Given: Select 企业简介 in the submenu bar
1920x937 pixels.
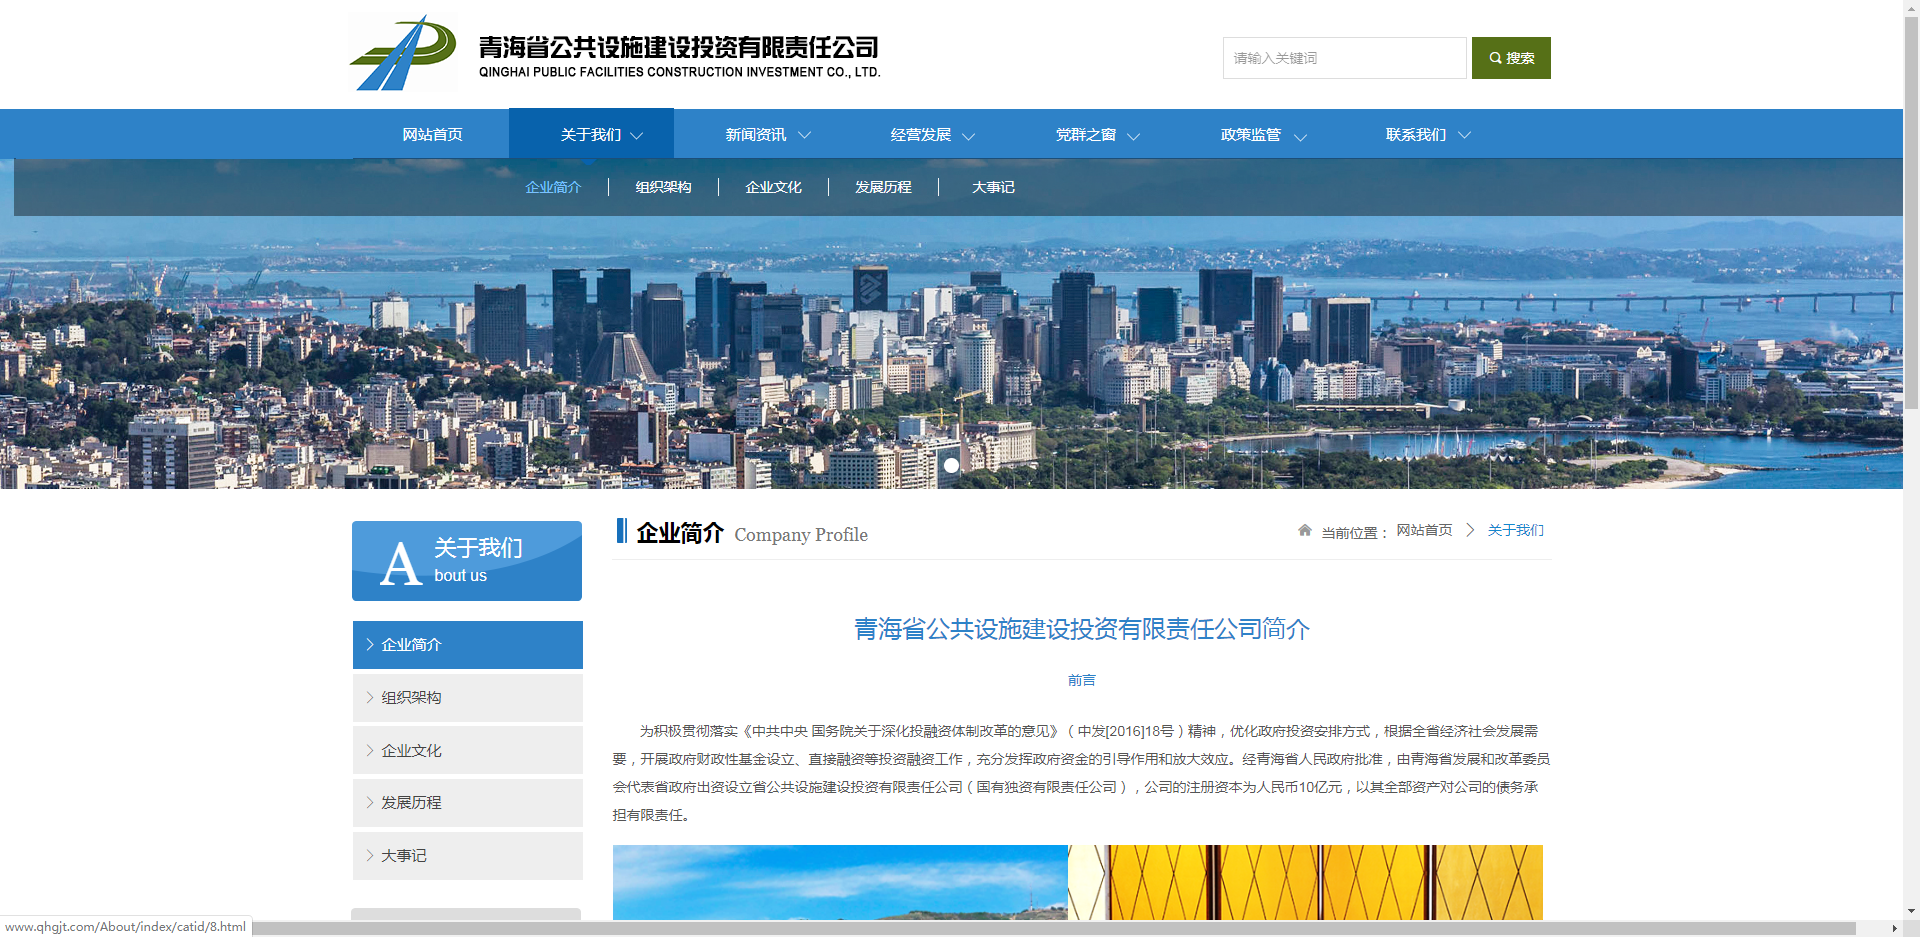Looking at the screenshot, I should (x=553, y=187).
